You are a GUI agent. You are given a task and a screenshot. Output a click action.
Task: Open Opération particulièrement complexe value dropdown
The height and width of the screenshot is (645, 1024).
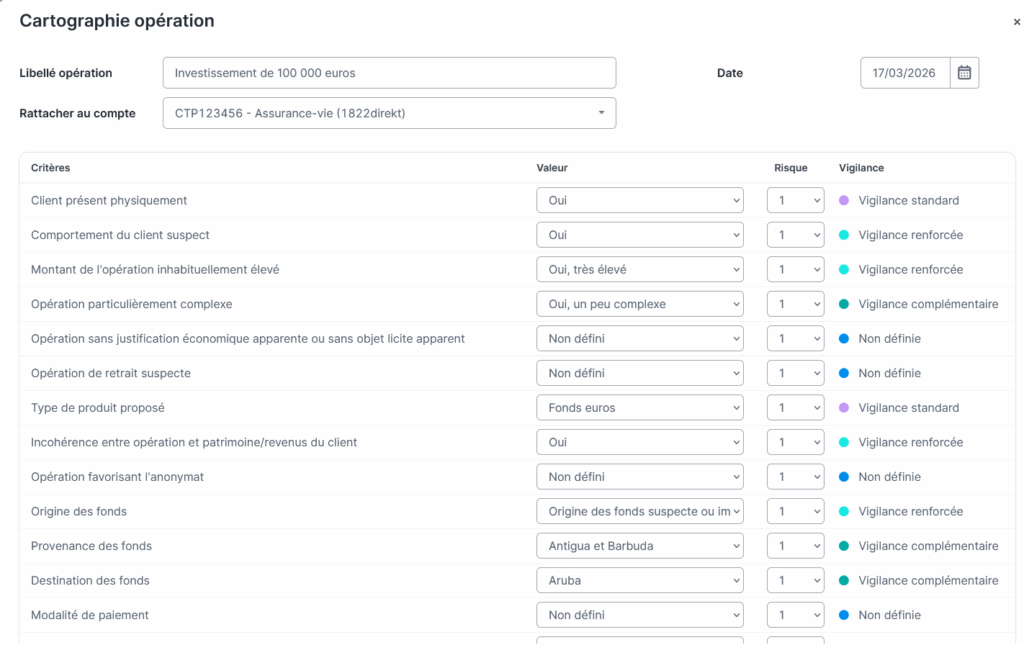coord(640,304)
